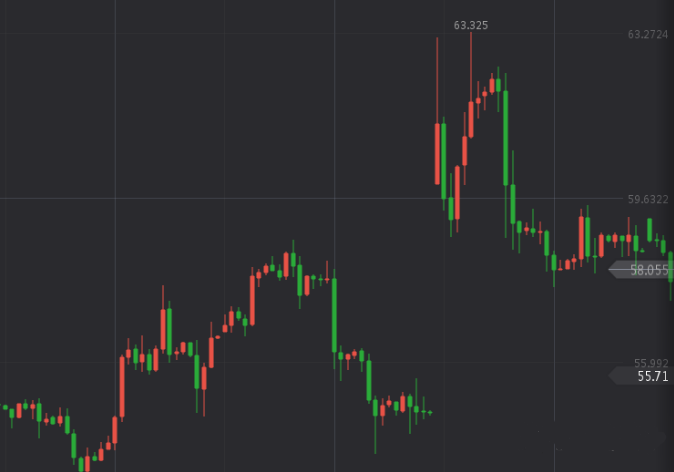Click the arrow tip of the 58.055 tag
This screenshot has width=674, height=472.
pos(612,269)
